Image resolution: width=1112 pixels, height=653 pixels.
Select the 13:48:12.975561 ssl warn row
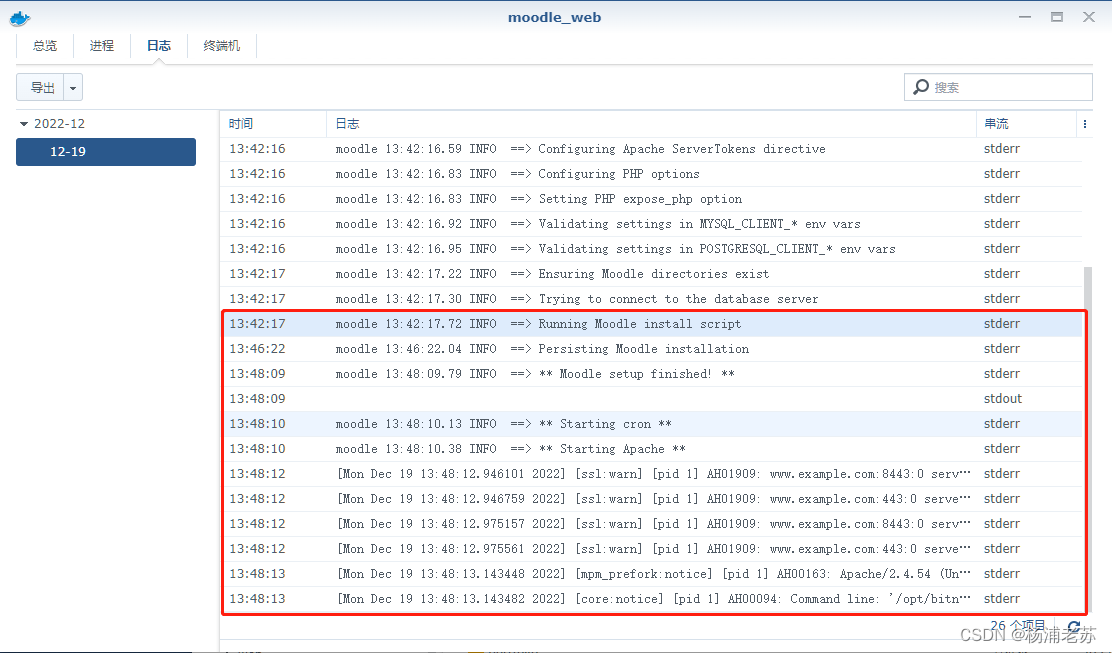651,549
